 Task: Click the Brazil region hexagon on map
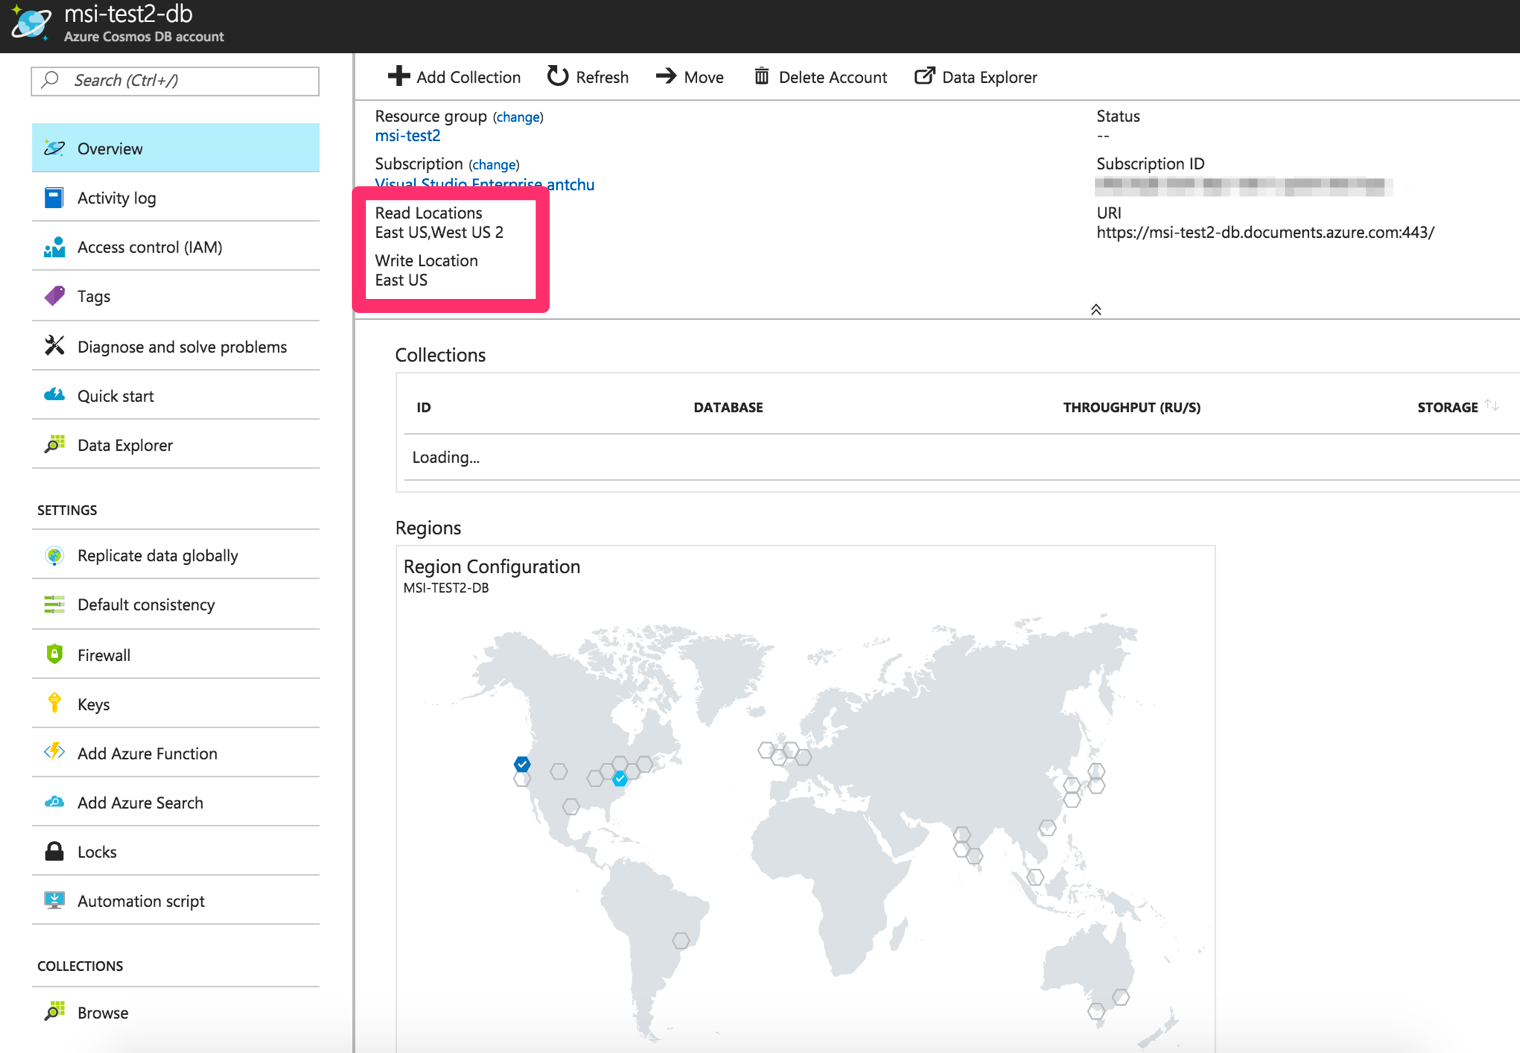[x=681, y=941]
